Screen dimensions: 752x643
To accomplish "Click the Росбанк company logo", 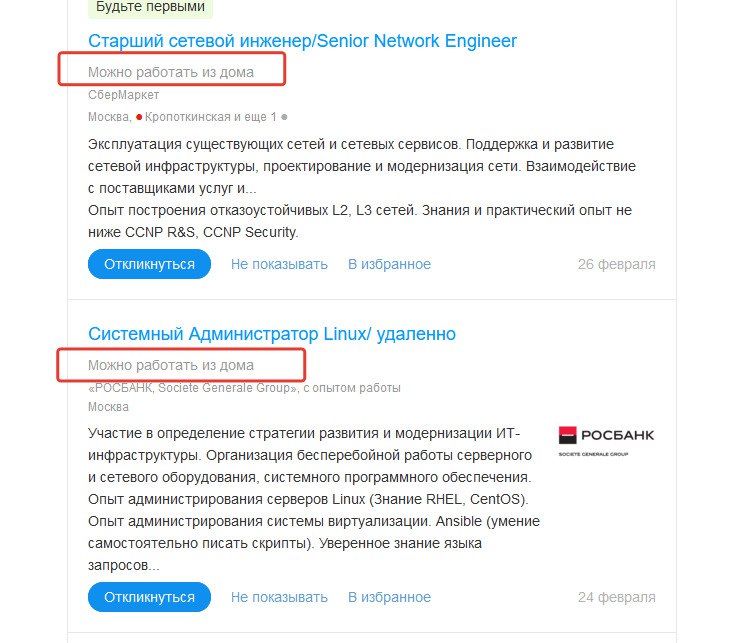I will tap(606, 437).
